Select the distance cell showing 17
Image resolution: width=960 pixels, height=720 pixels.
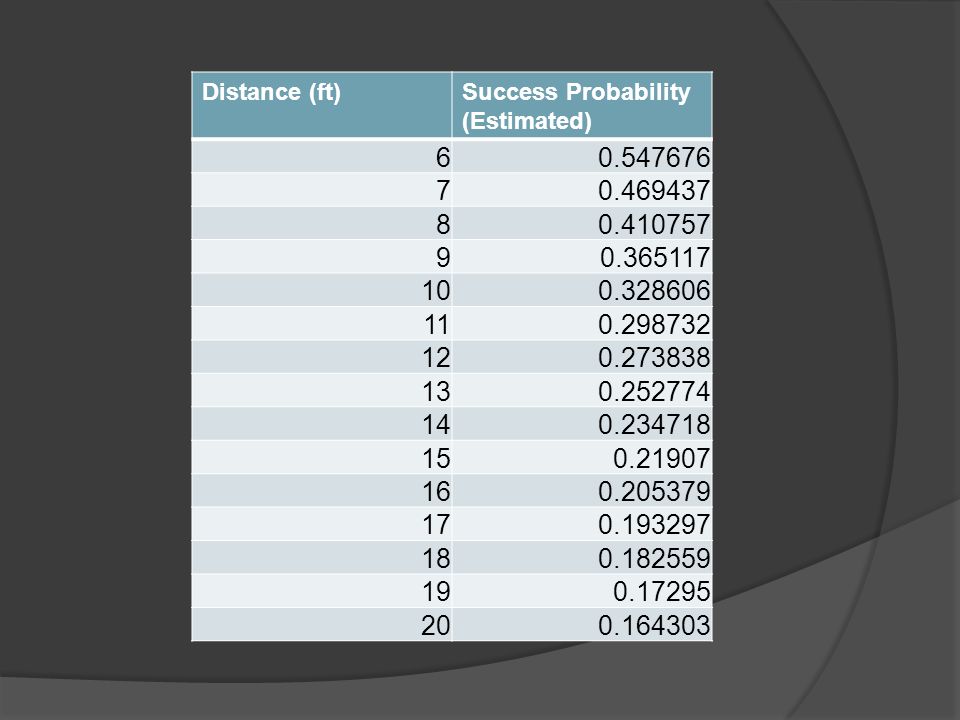(x=322, y=524)
